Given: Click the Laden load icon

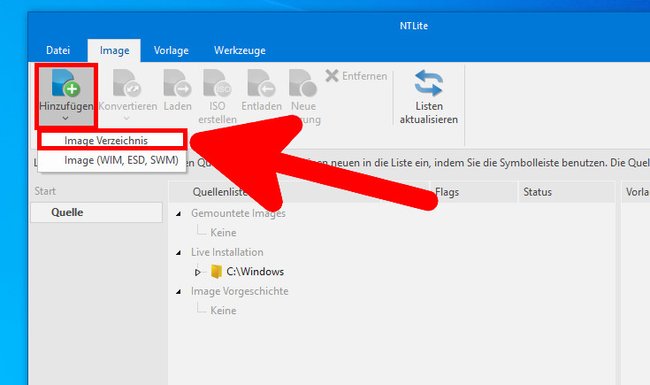Looking at the screenshot, I should pos(177,83).
